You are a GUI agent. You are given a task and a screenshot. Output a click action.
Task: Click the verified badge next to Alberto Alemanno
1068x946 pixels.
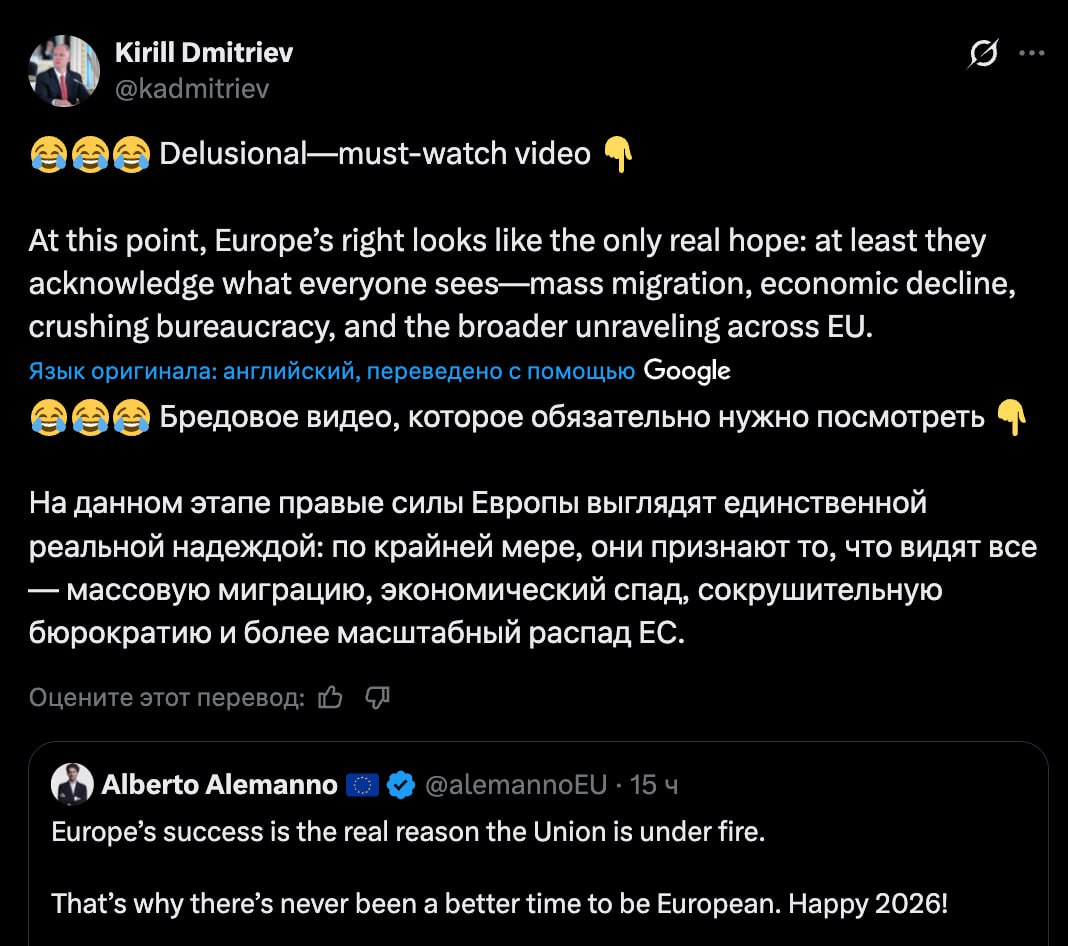pyautogui.click(x=400, y=785)
